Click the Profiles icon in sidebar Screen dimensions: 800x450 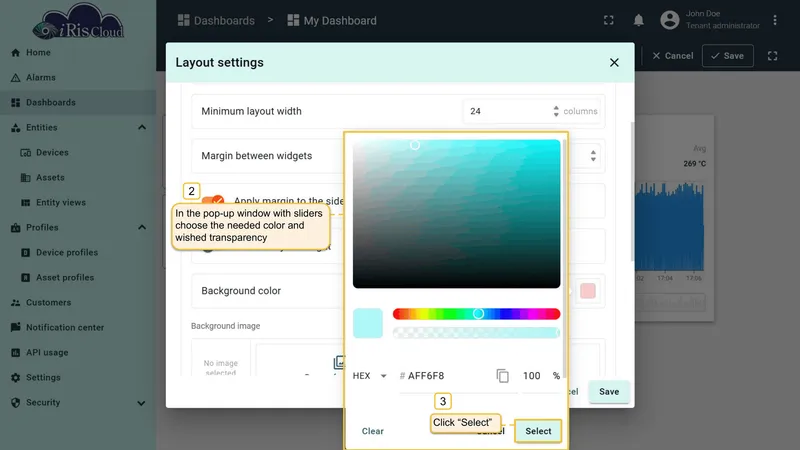[x=15, y=228]
